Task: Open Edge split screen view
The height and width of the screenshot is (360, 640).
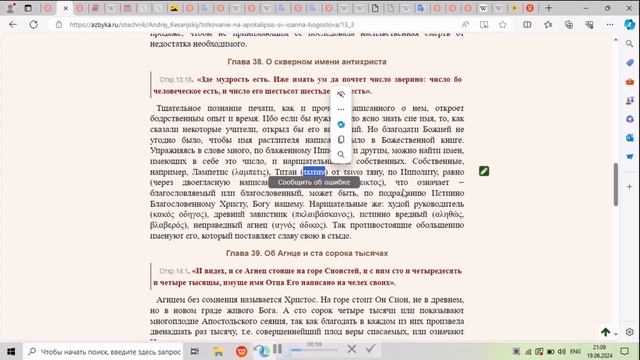Action: pos(527,24)
